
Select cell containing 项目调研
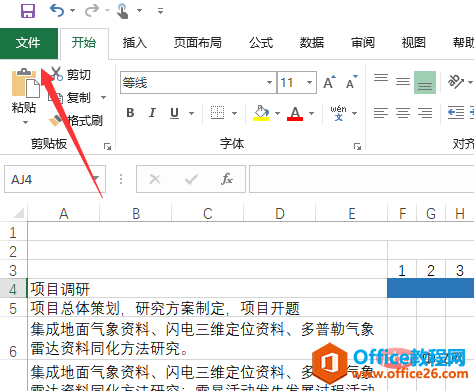pyautogui.click(x=207, y=289)
